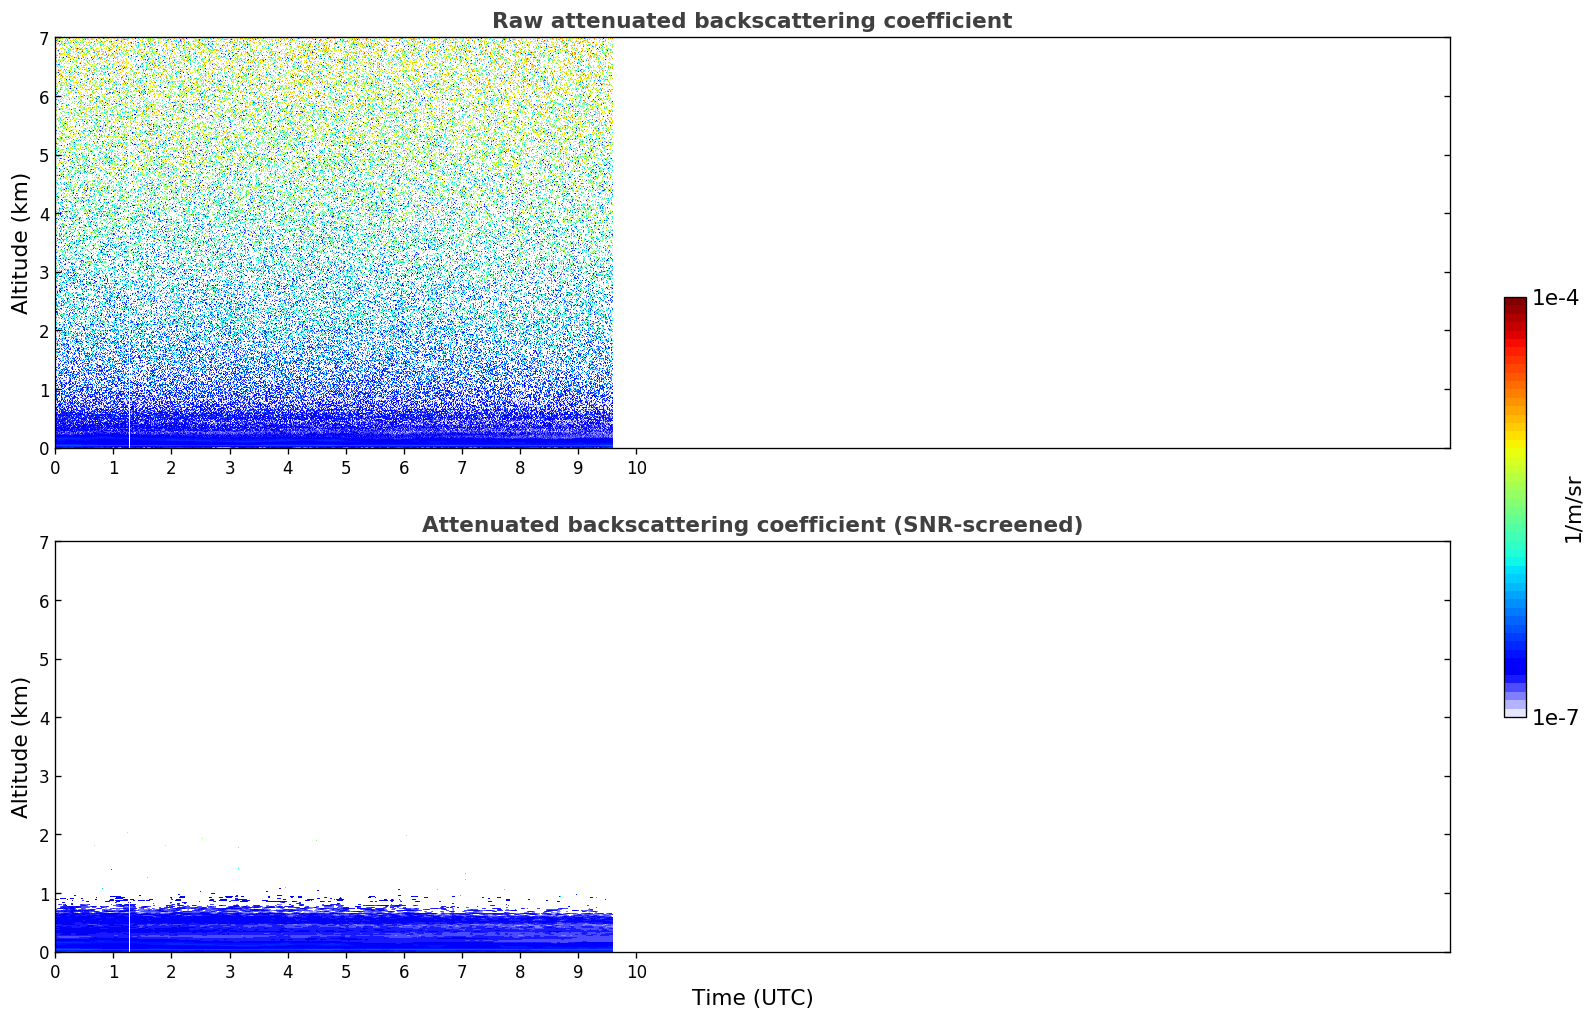Click the bottom plot's 'Altitude (km)' label

tap(21, 747)
